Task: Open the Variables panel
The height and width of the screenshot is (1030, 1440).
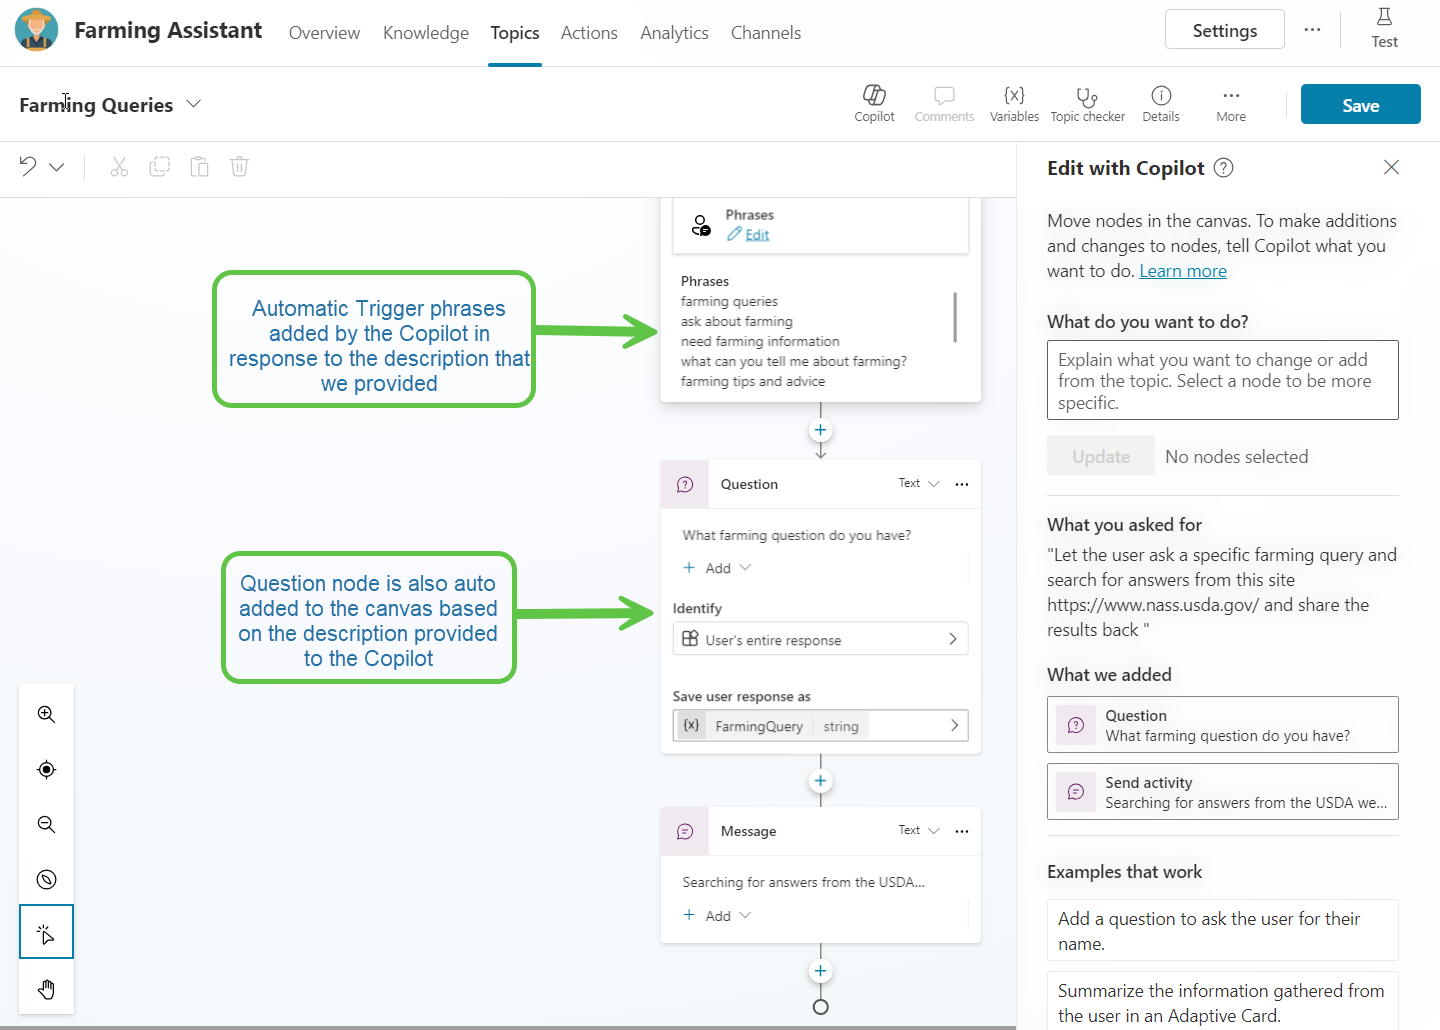Action: click(x=1014, y=103)
